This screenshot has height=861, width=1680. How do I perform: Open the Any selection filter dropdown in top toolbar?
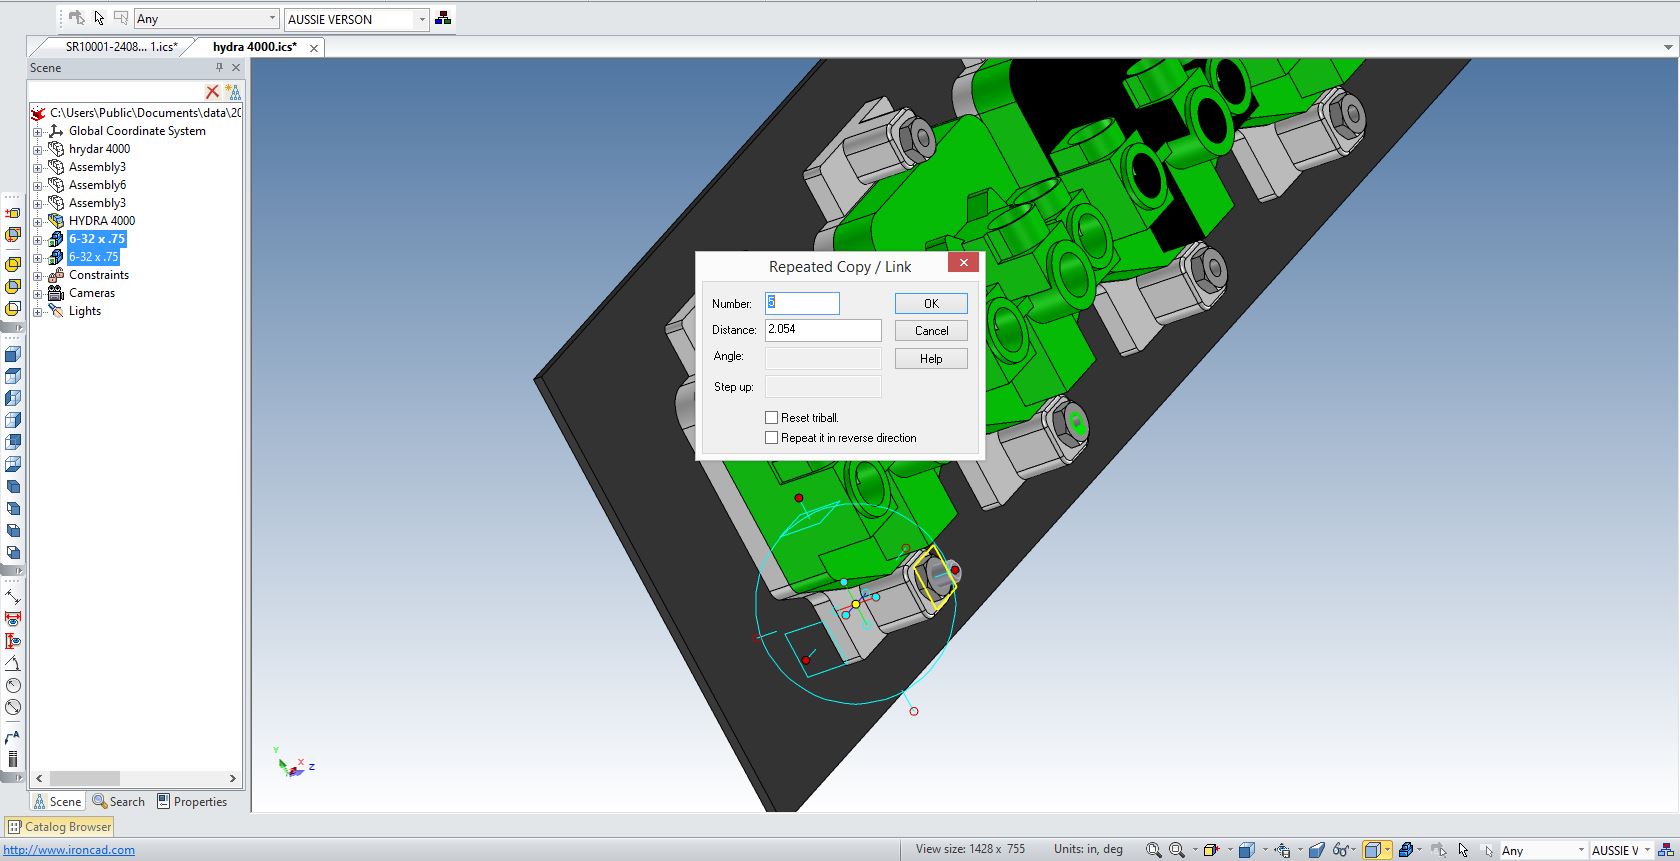pos(272,19)
